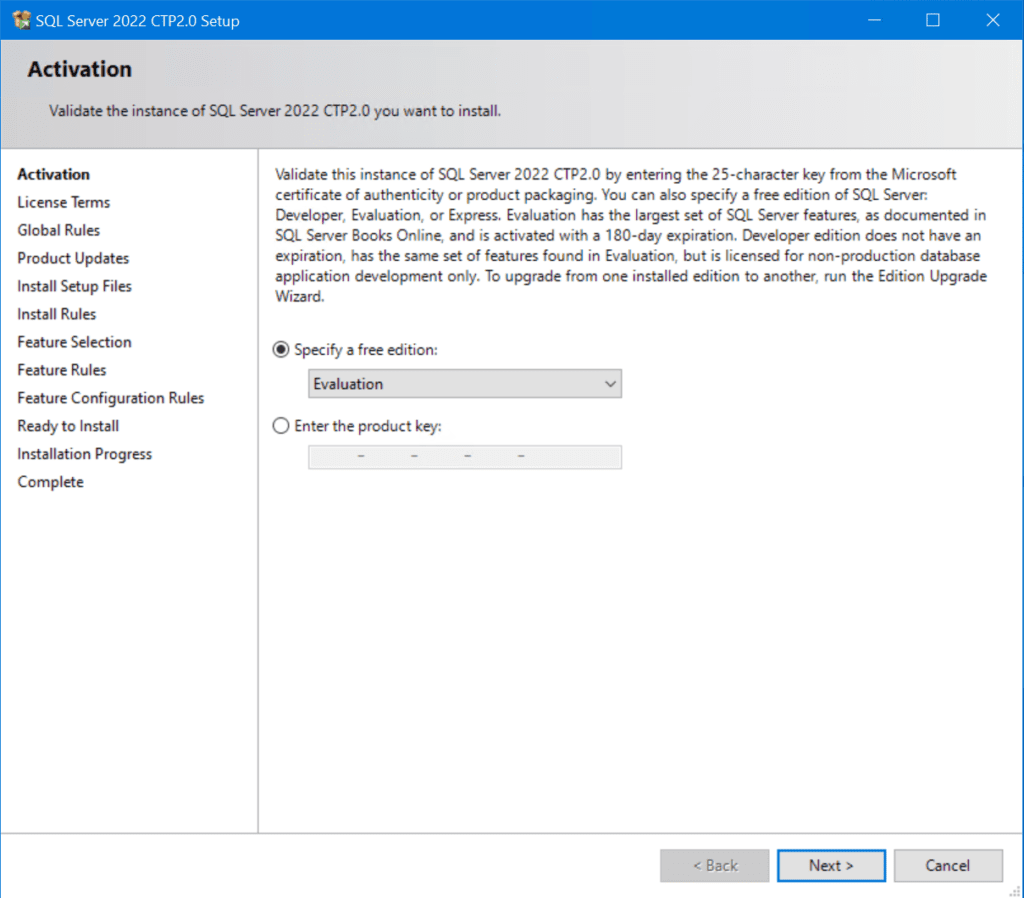Open the Evaluation edition dropdown

point(464,384)
